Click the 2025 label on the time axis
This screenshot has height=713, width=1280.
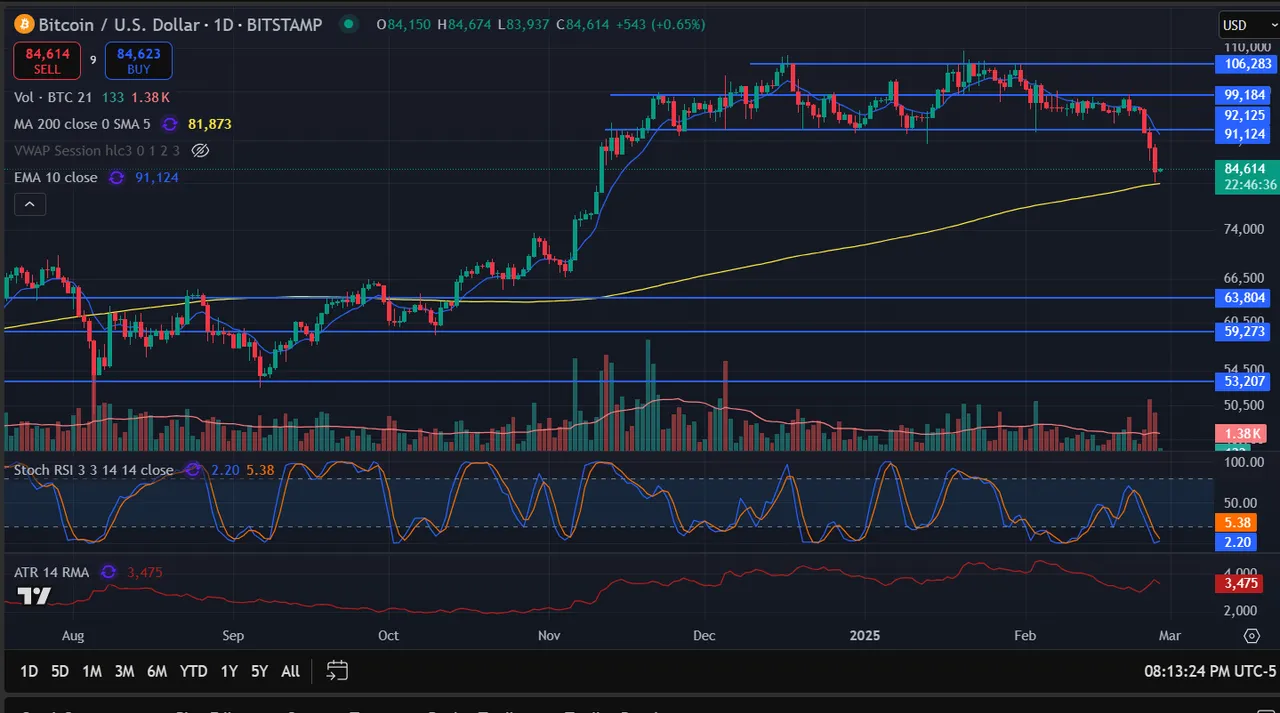863,635
